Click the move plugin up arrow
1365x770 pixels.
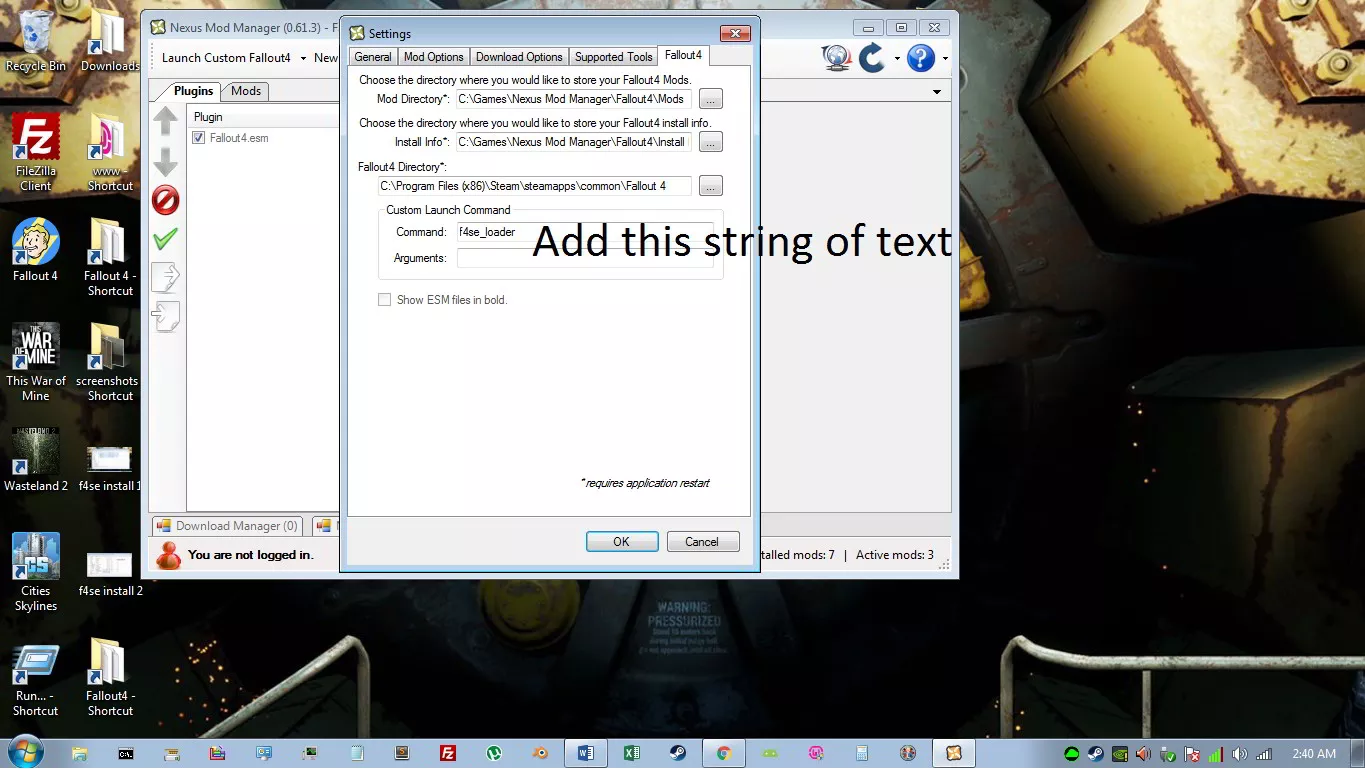(x=165, y=122)
